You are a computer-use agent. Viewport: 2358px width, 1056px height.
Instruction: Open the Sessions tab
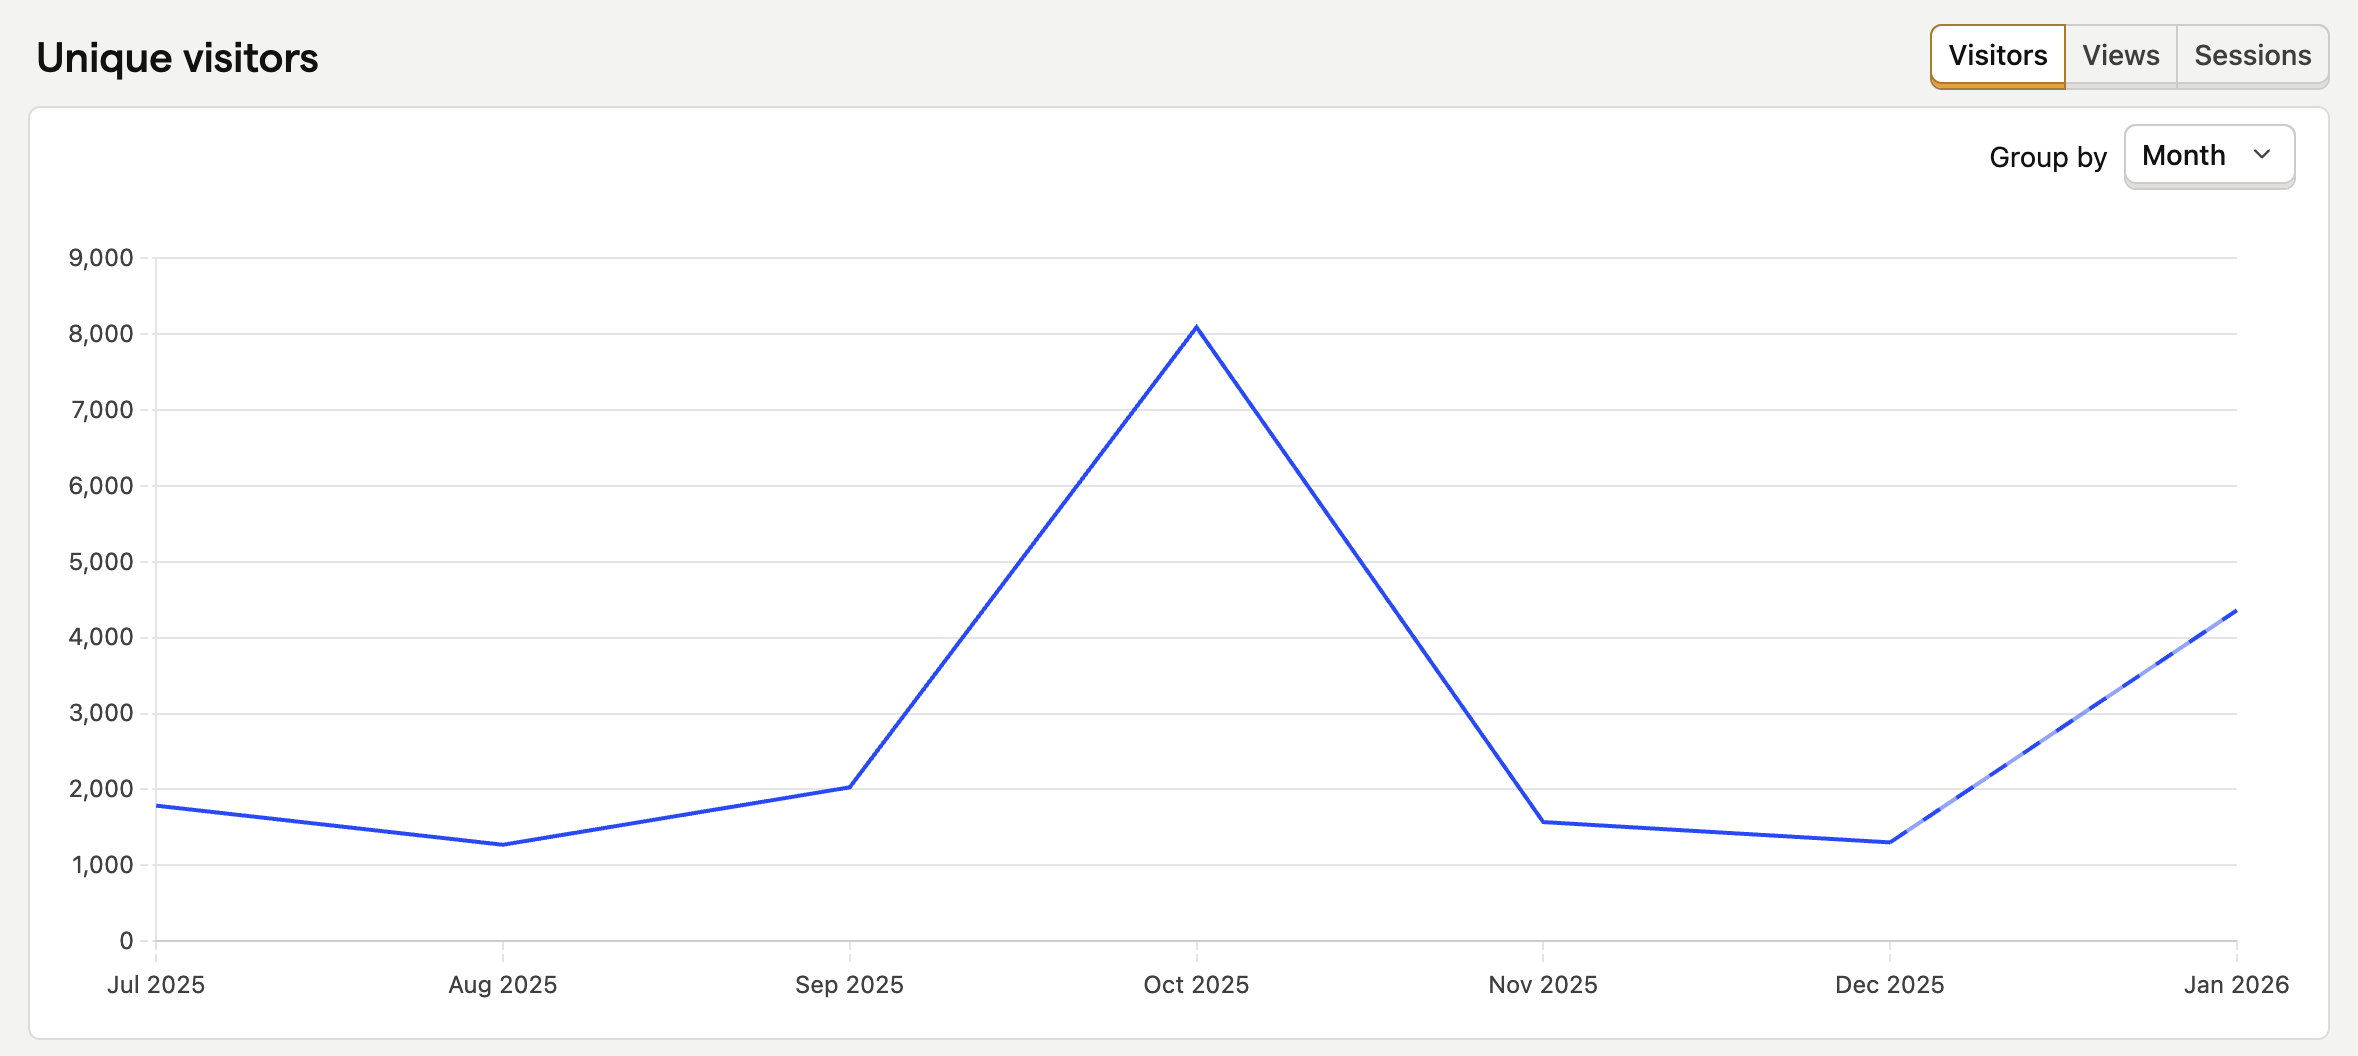pyautogui.click(x=2252, y=56)
